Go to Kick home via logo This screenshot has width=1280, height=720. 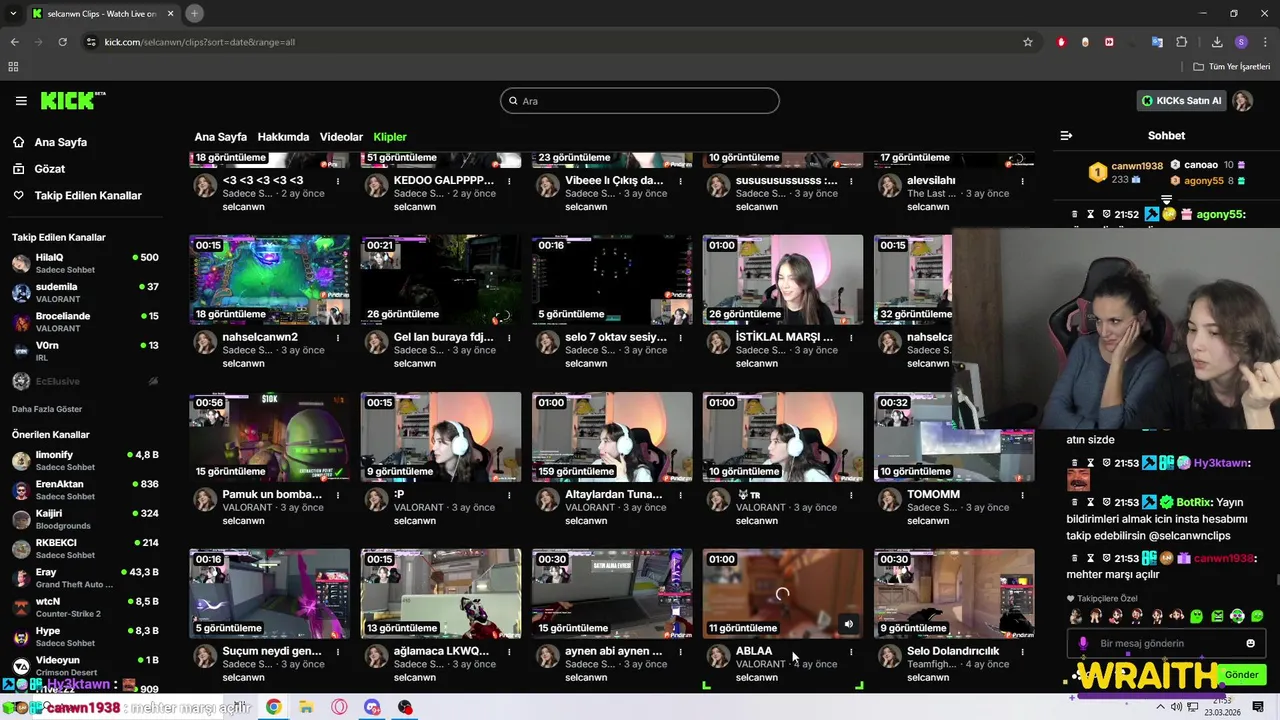(73, 100)
